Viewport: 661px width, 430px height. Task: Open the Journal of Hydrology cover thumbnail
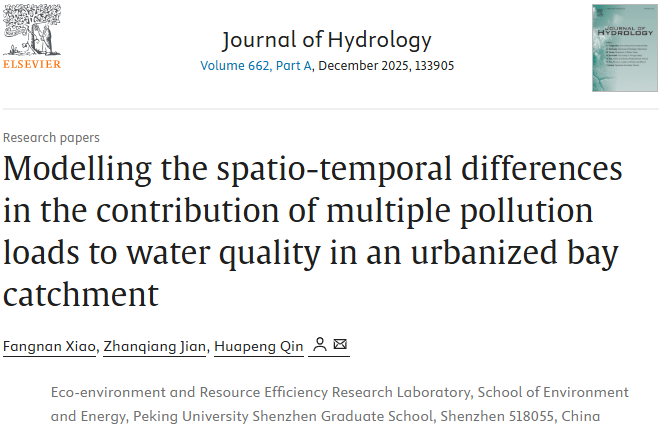(x=624, y=48)
